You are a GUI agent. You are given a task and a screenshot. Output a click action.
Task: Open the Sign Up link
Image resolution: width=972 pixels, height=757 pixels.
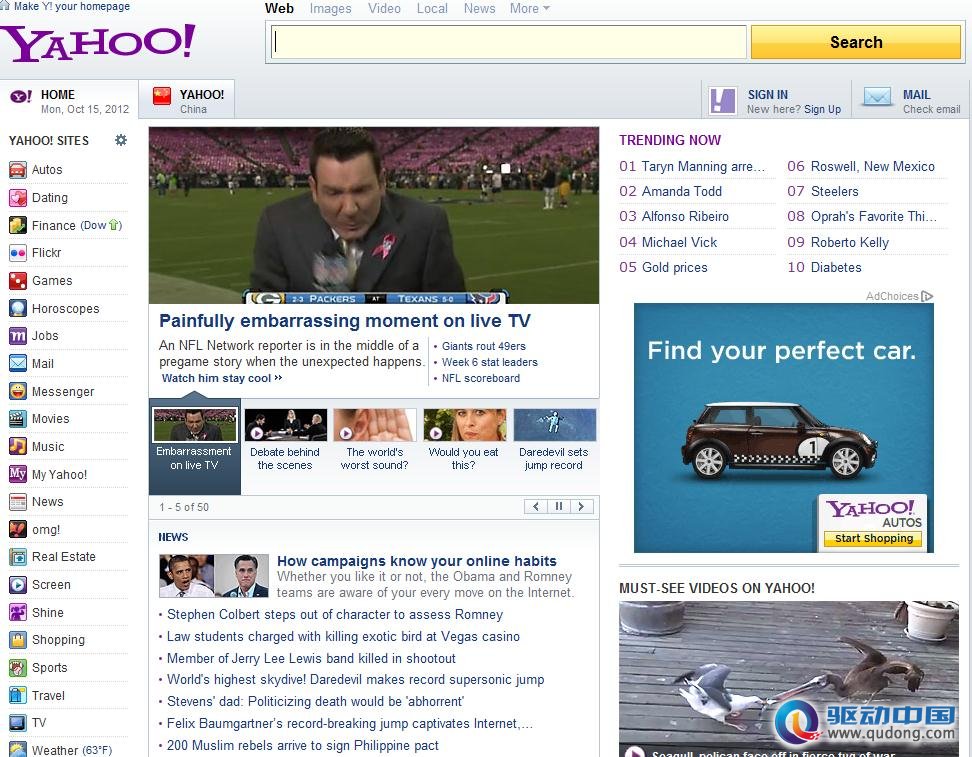823,110
